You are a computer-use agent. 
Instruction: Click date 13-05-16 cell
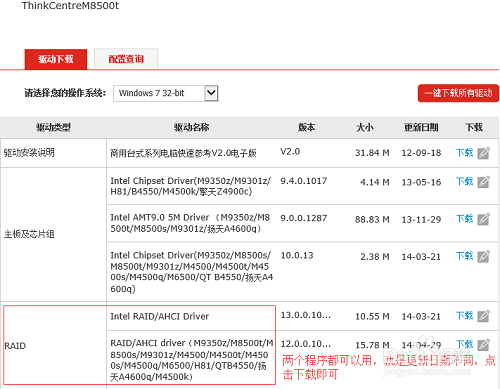421,182
